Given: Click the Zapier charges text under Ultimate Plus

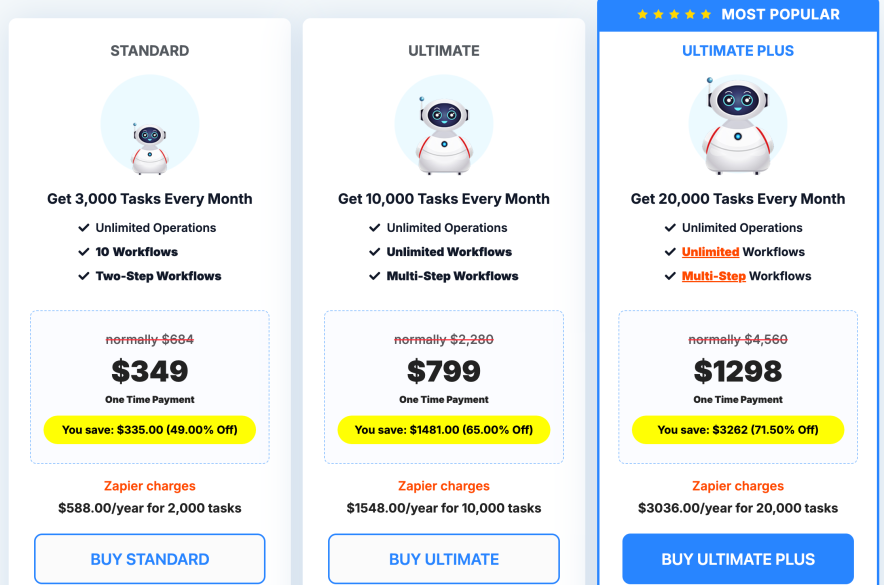Looking at the screenshot, I should click(737, 486).
